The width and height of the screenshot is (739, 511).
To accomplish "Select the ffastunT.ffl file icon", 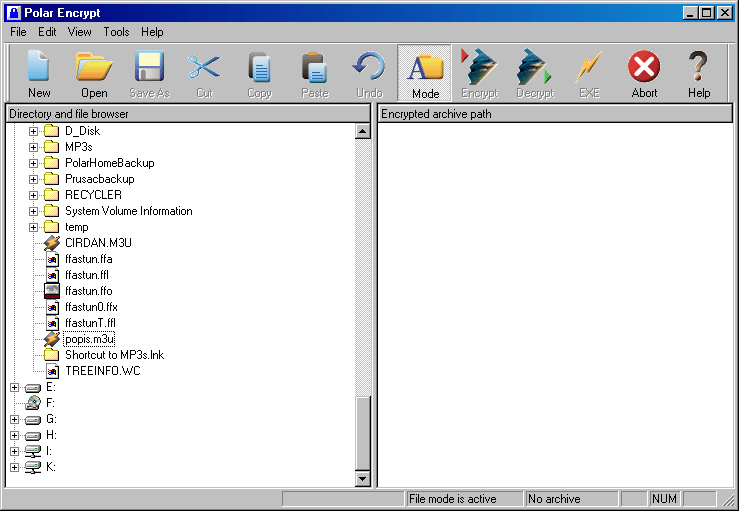I will 52,323.
